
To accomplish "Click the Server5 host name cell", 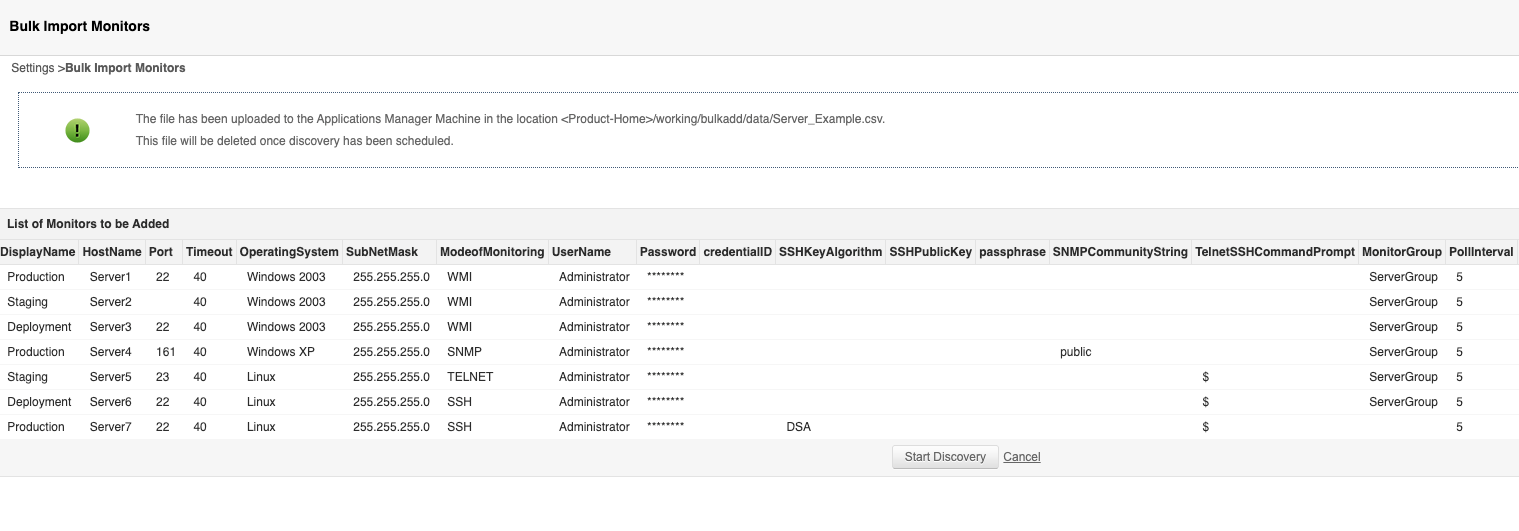I will pyautogui.click(x=111, y=377).
